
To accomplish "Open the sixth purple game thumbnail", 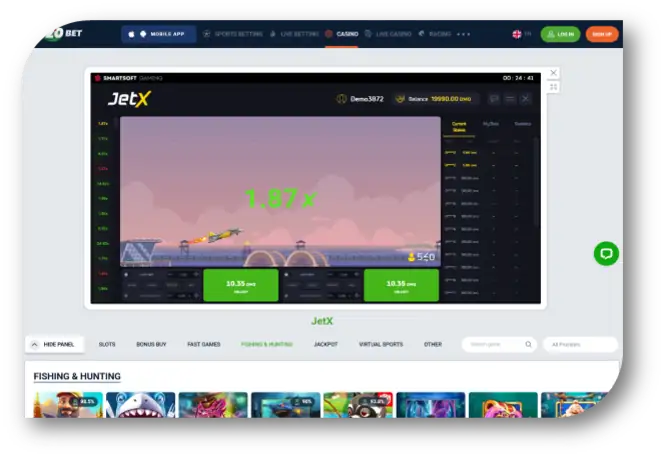I will coord(430,405).
